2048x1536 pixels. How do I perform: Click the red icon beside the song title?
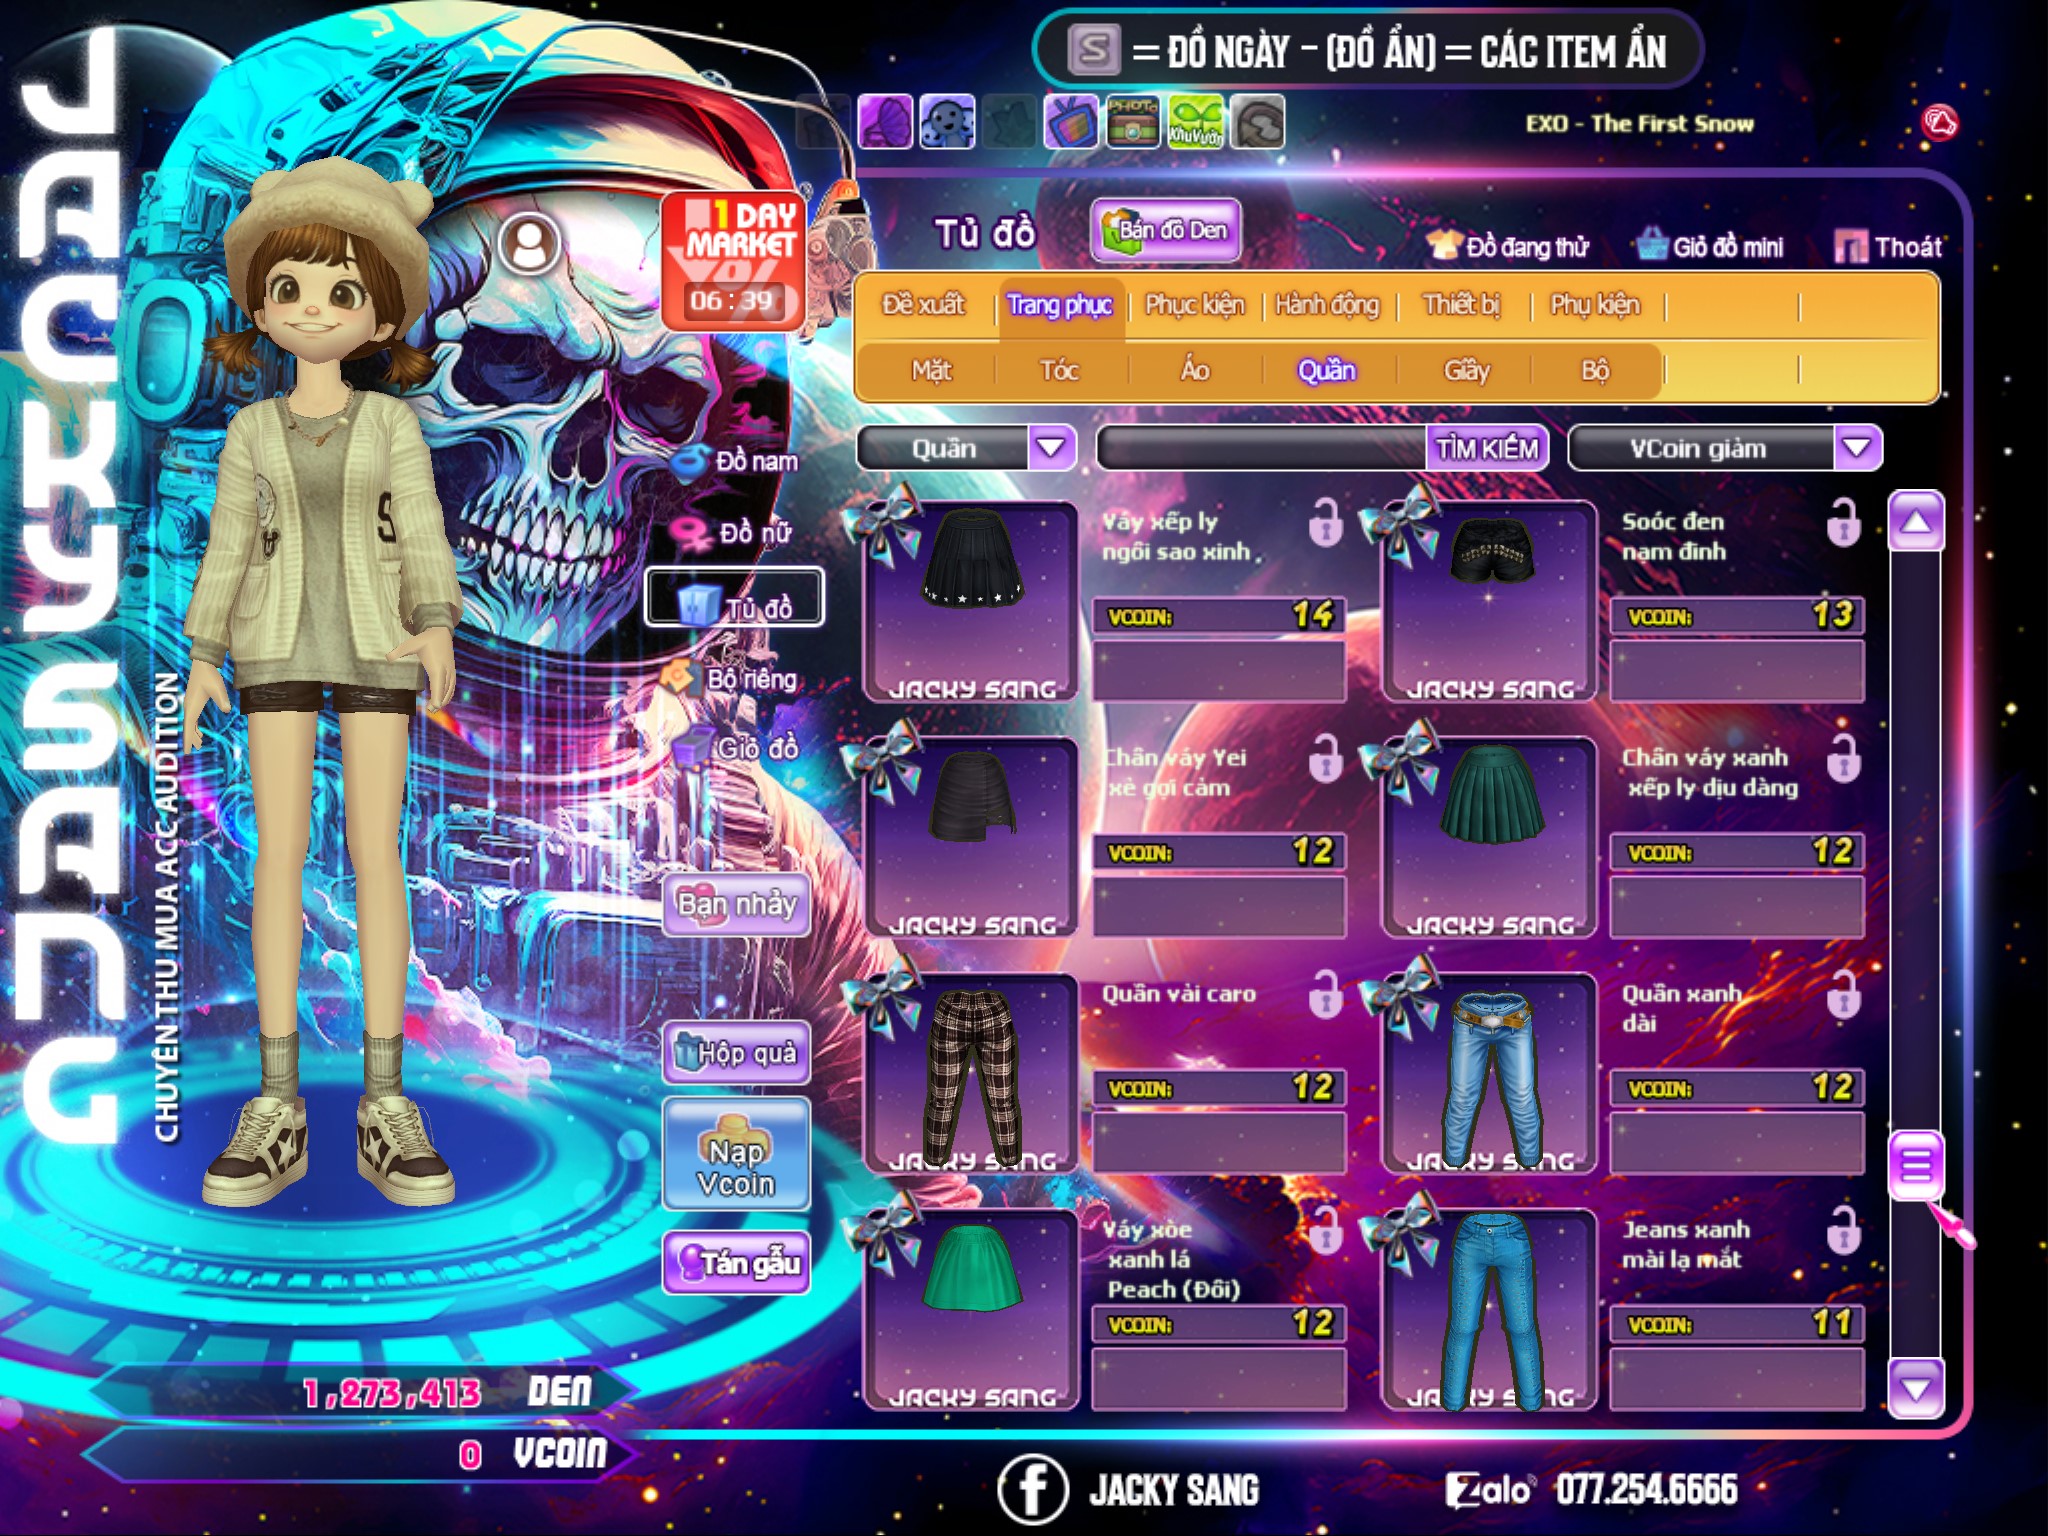pos(1940,123)
